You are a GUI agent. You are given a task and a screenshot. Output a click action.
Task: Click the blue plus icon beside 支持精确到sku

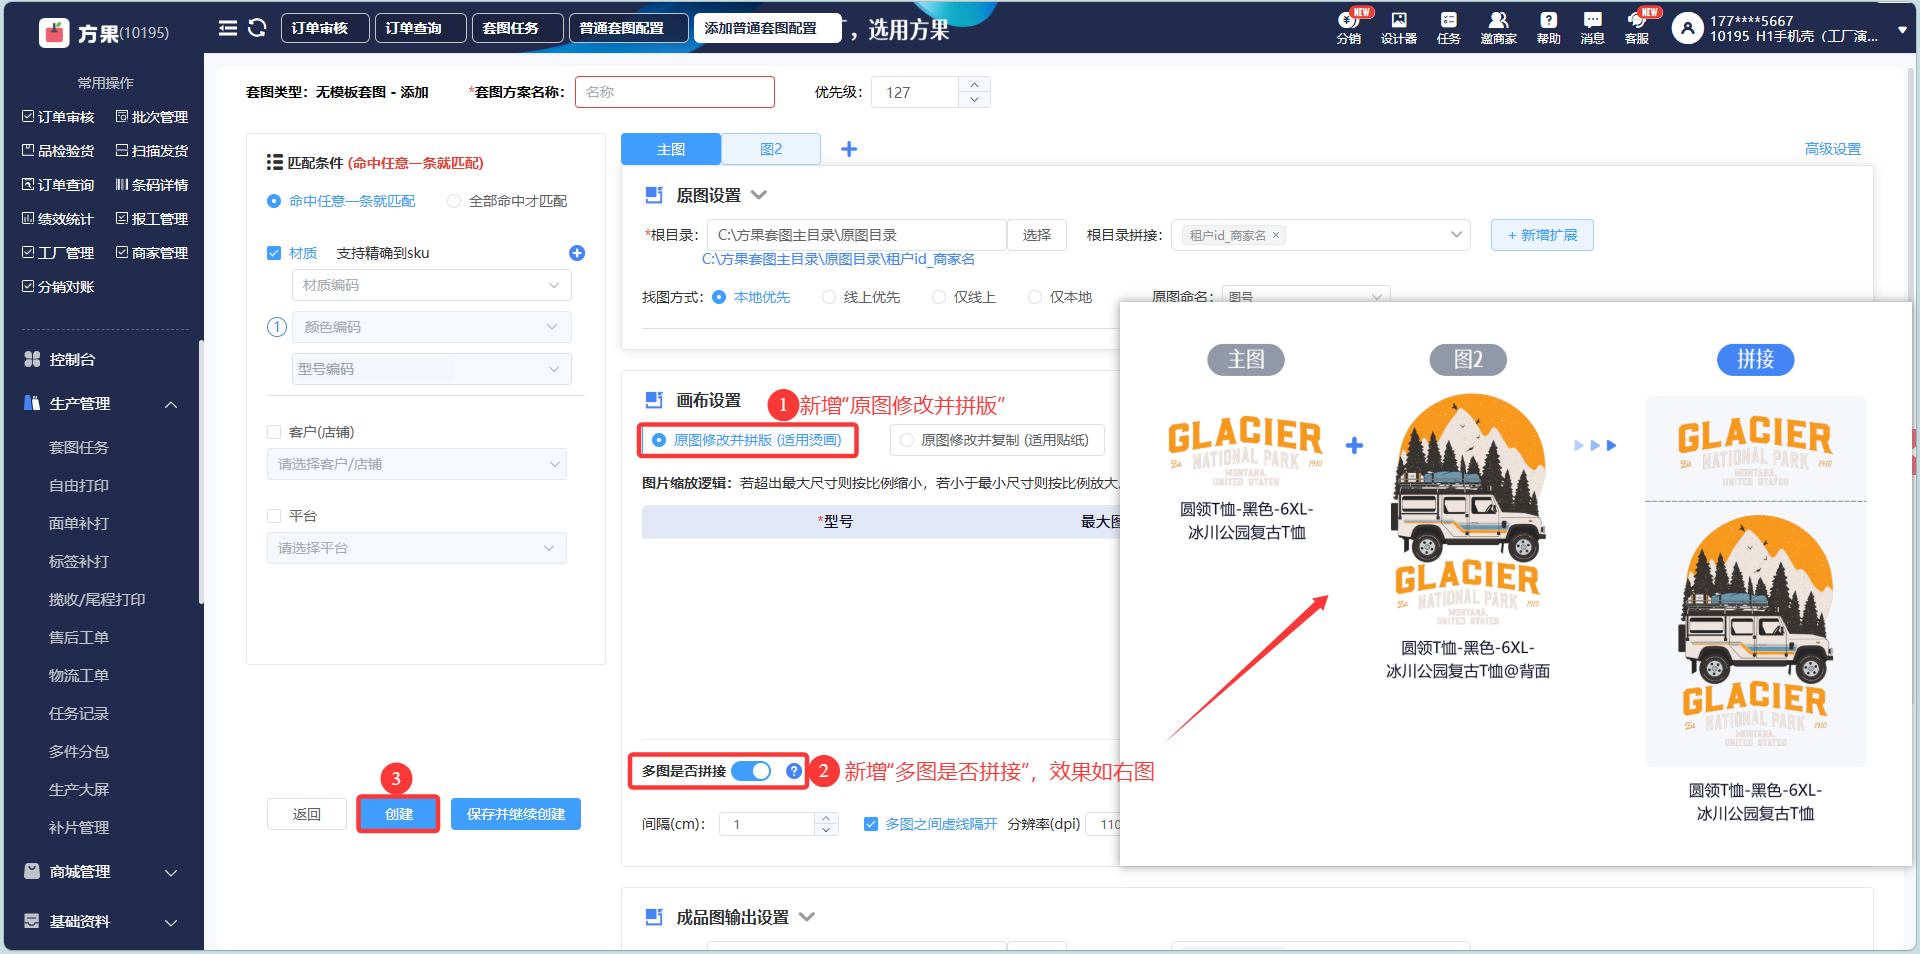pyautogui.click(x=577, y=253)
